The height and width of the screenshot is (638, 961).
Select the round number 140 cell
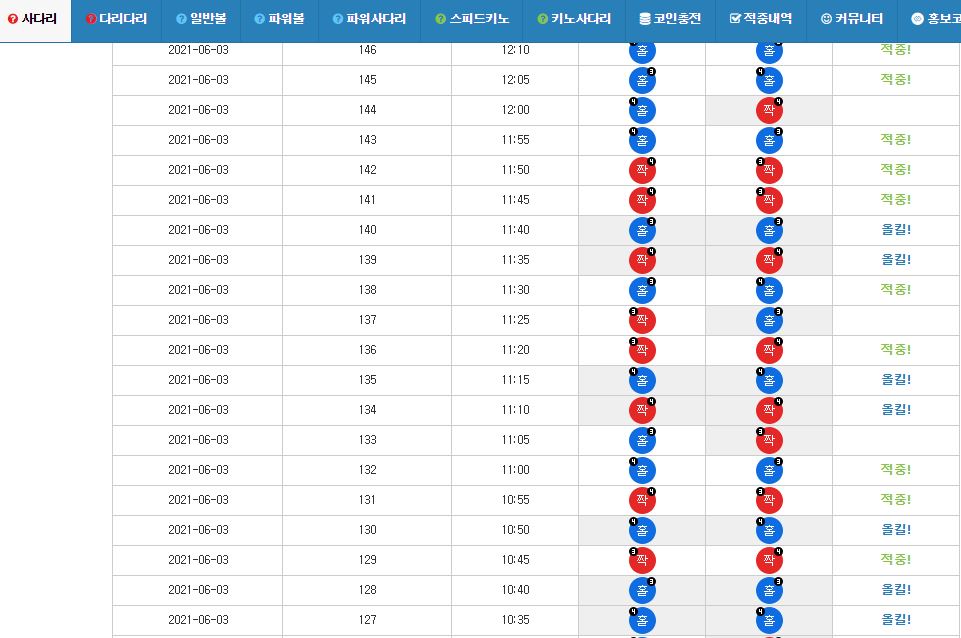click(x=367, y=230)
